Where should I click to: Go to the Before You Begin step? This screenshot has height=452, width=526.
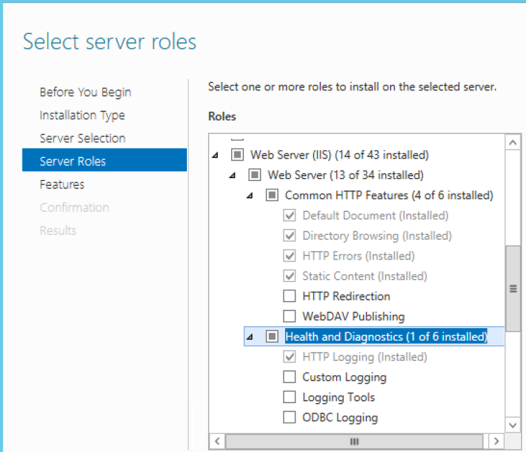click(x=85, y=92)
